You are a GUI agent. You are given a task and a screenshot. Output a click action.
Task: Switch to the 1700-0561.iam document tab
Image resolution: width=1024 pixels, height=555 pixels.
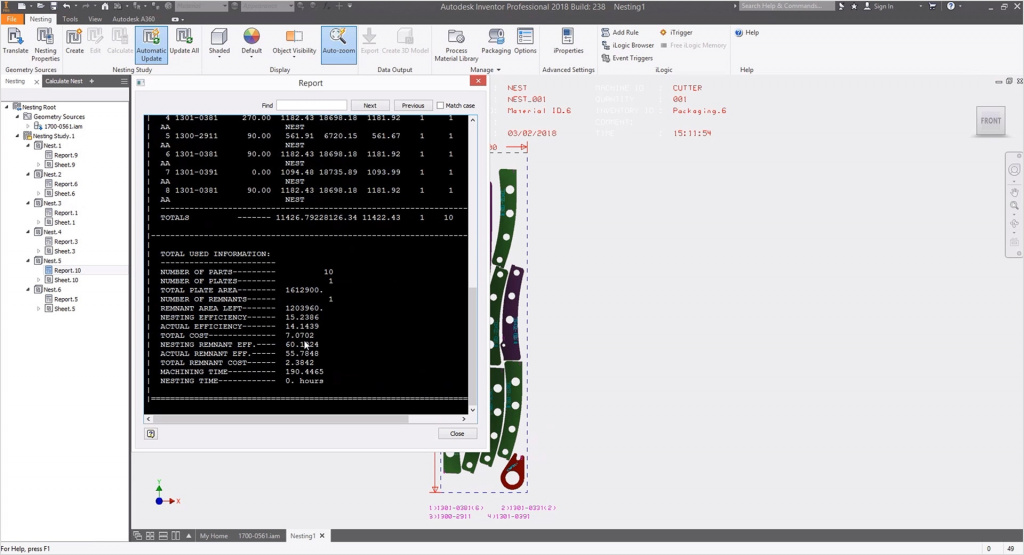(x=259, y=536)
